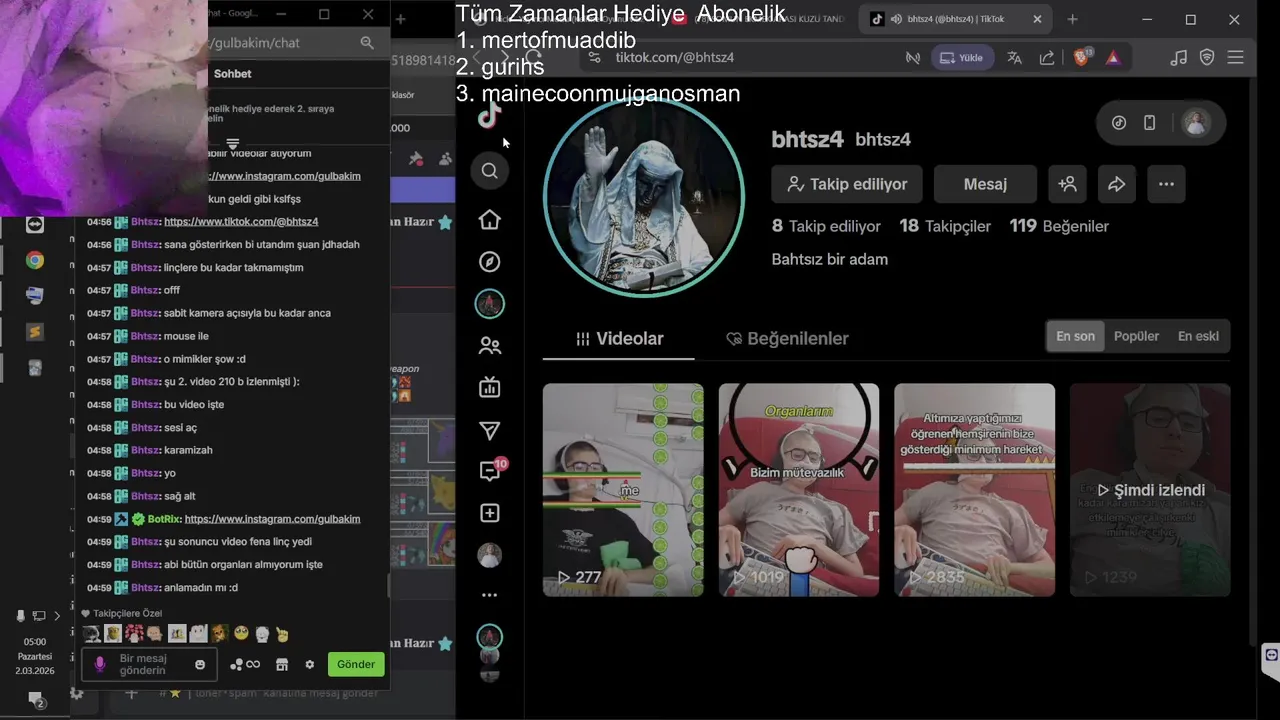
Task: Open the video thumbnail with 277 views
Action: 623,490
